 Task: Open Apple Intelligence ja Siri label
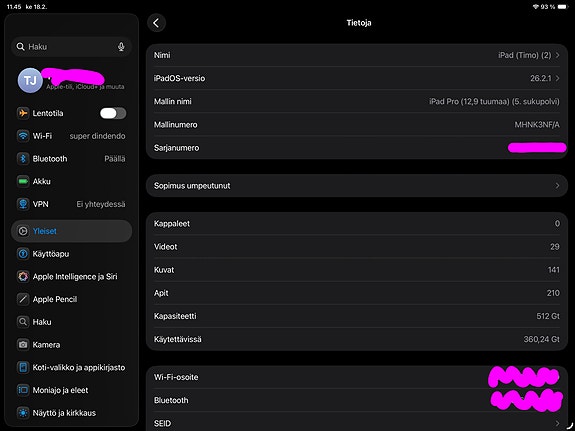tap(75, 277)
